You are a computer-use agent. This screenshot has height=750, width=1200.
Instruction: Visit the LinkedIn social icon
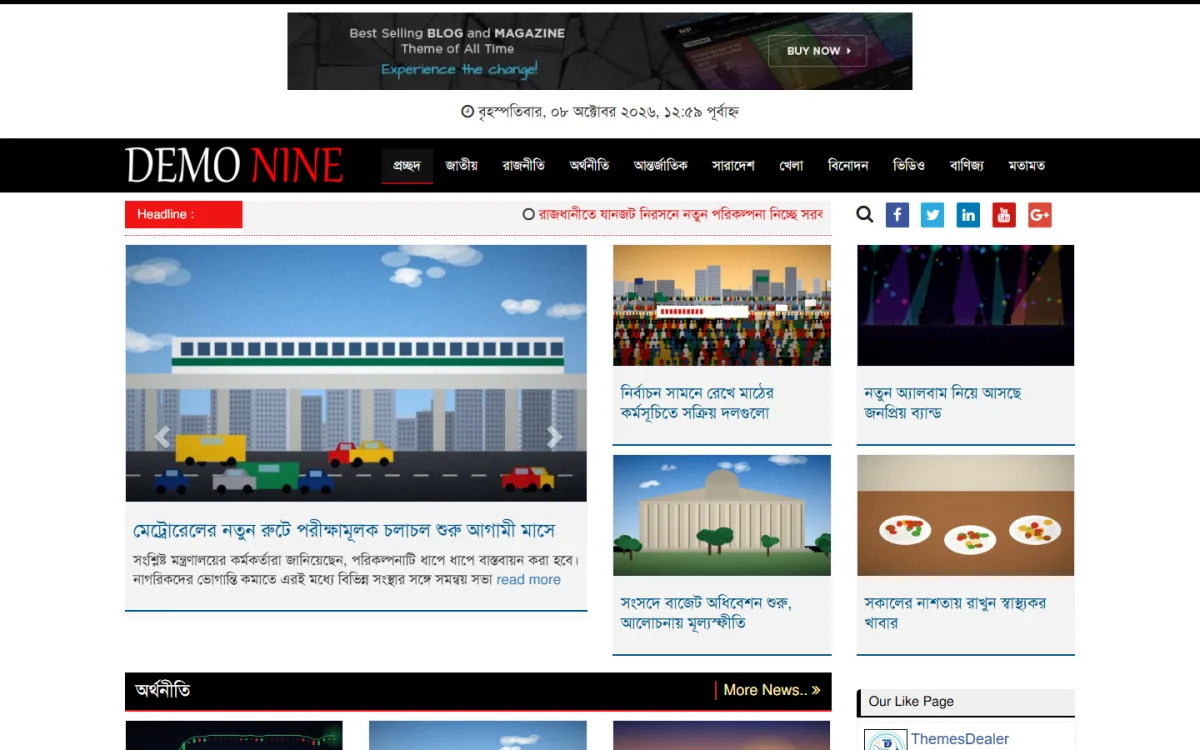tap(968, 215)
